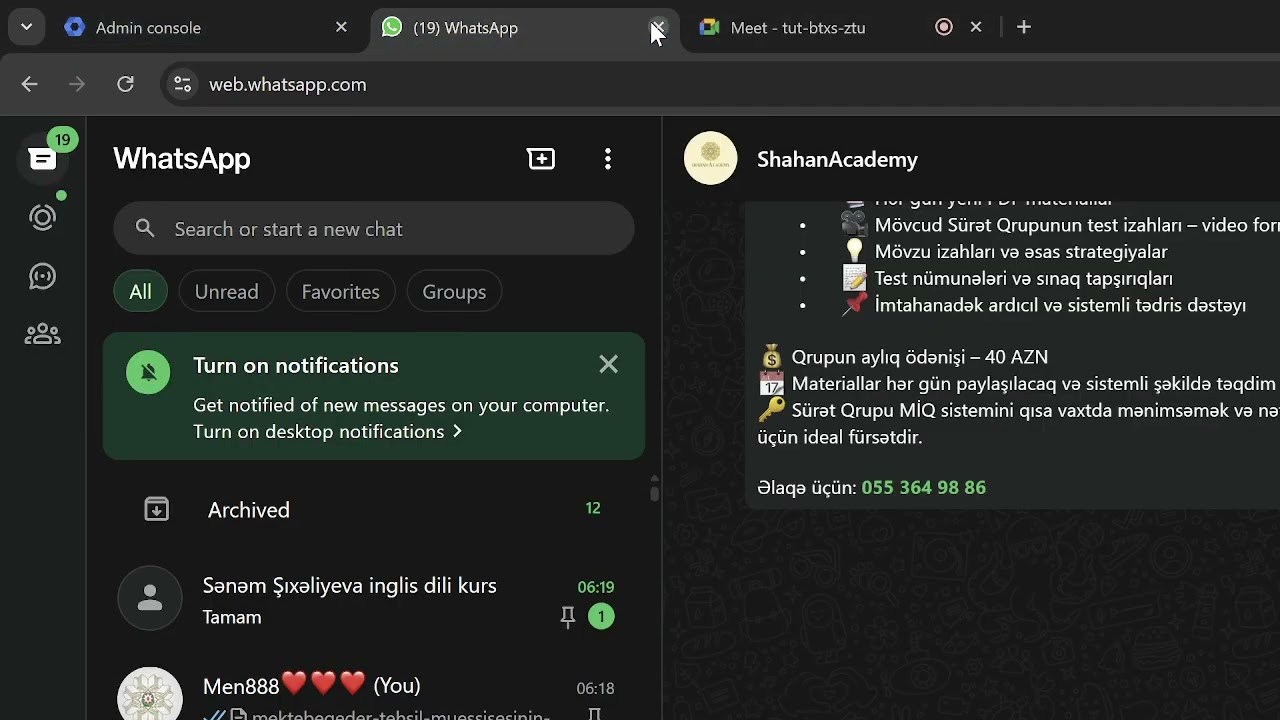Select the All chat filter
This screenshot has height=720, width=1280.
140,292
